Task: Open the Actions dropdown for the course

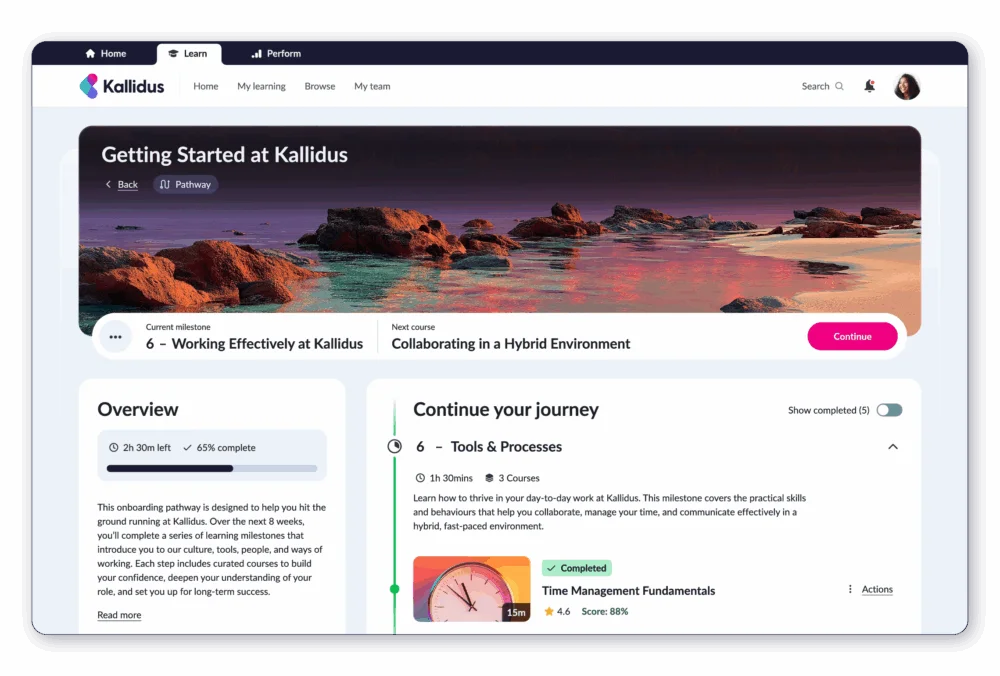Action: (x=877, y=590)
